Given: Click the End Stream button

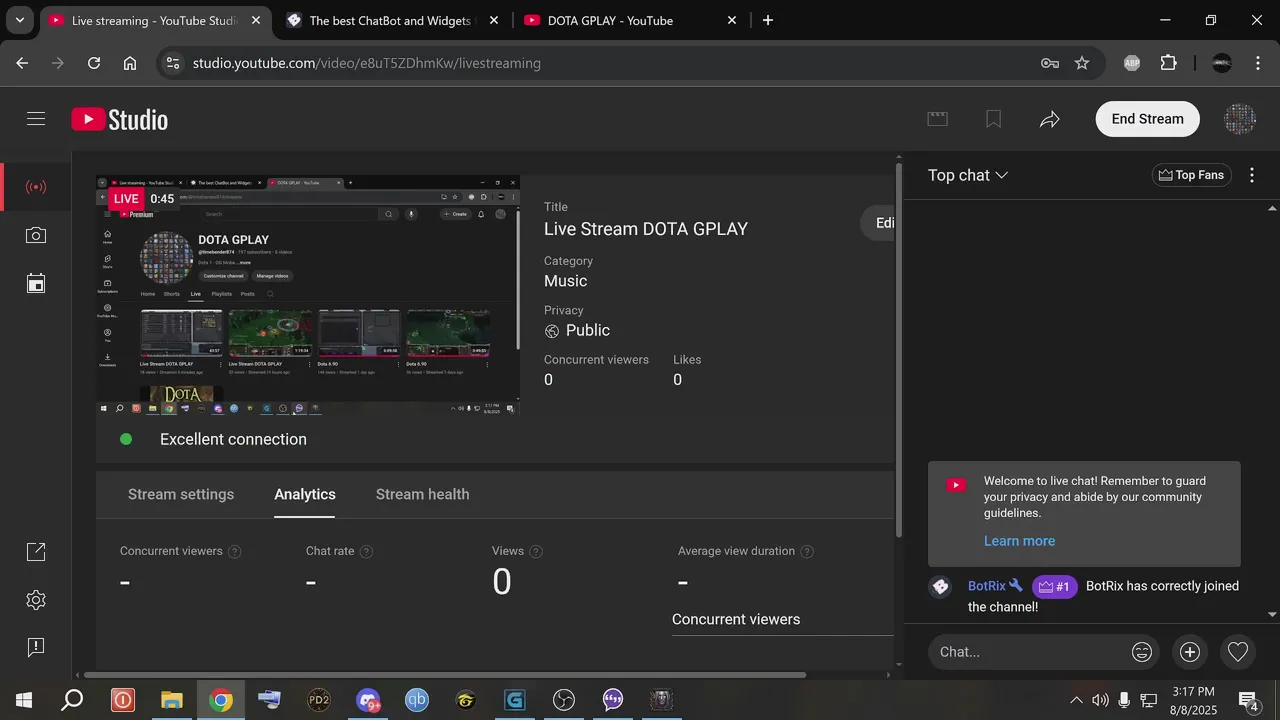Looking at the screenshot, I should coord(1147,119).
